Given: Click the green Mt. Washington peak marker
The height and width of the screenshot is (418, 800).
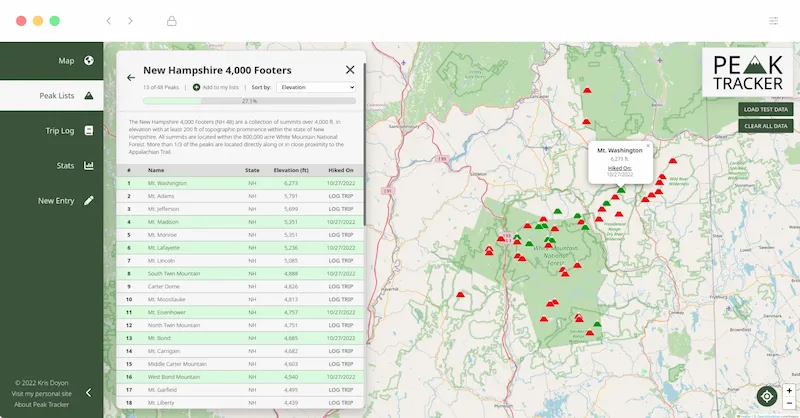Looking at the screenshot, I should click(620, 190).
